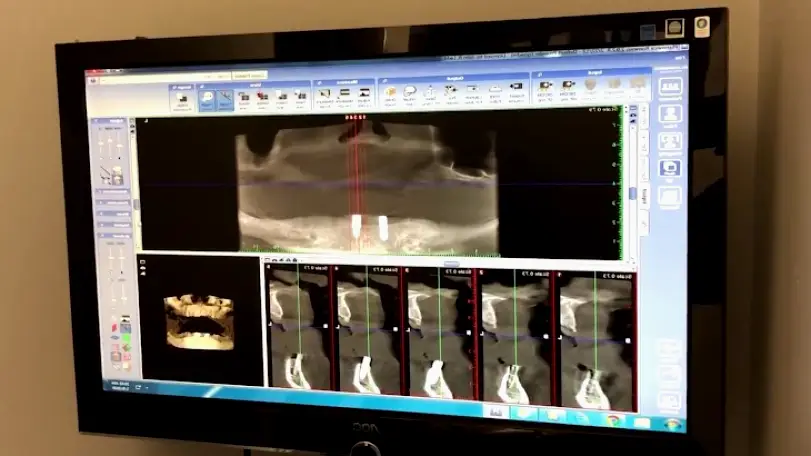Click the diagonal tool icon beside the skull icon
Image resolution: width=811 pixels, height=456 pixels.
tap(106, 175)
